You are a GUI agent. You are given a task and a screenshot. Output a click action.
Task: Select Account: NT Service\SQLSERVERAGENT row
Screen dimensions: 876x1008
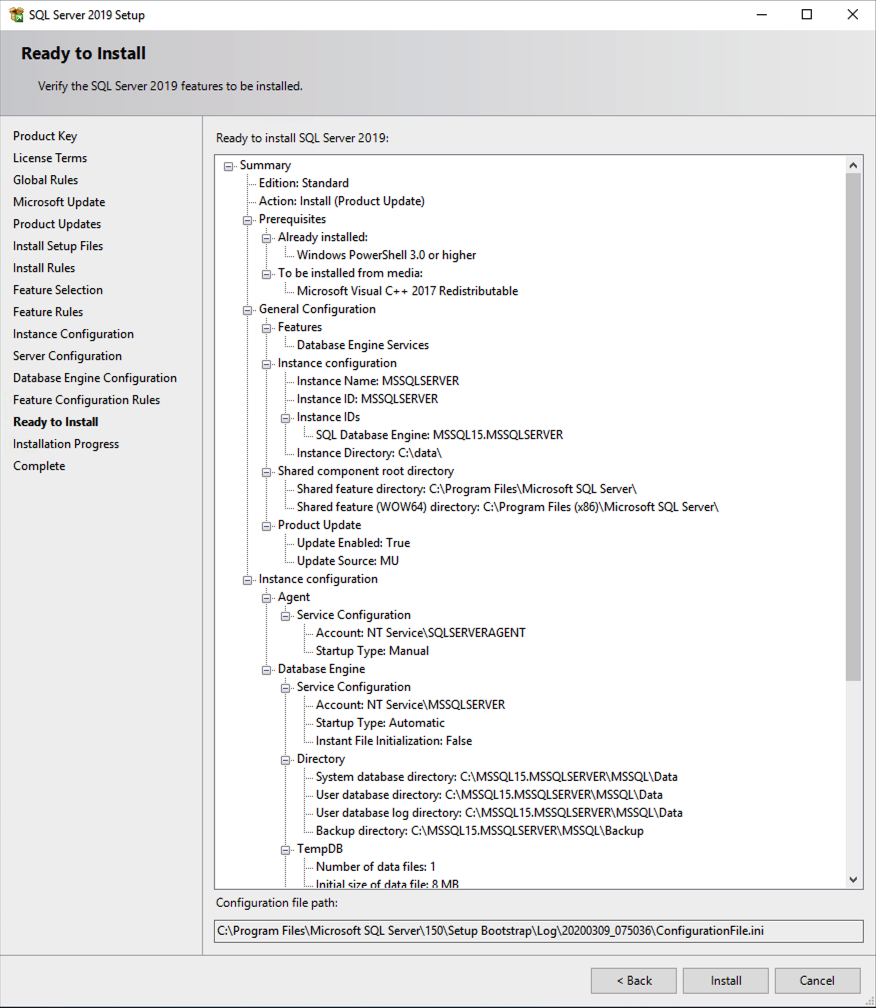coord(421,633)
